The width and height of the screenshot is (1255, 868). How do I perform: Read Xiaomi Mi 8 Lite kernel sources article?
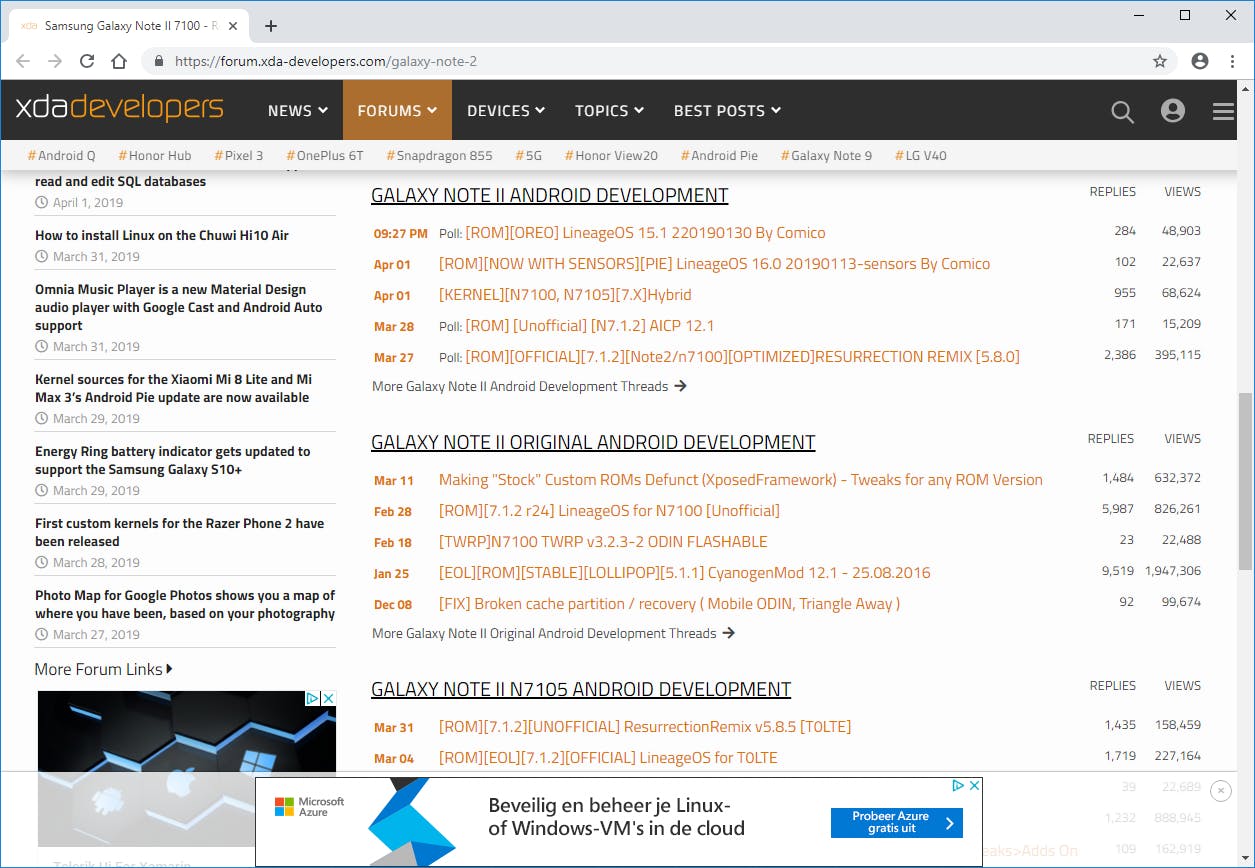[173, 388]
